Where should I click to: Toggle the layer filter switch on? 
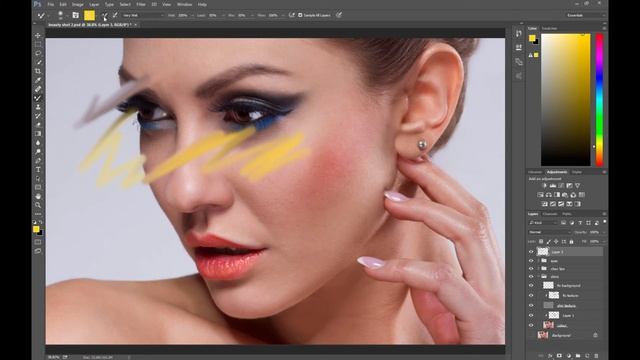tap(604, 222)
